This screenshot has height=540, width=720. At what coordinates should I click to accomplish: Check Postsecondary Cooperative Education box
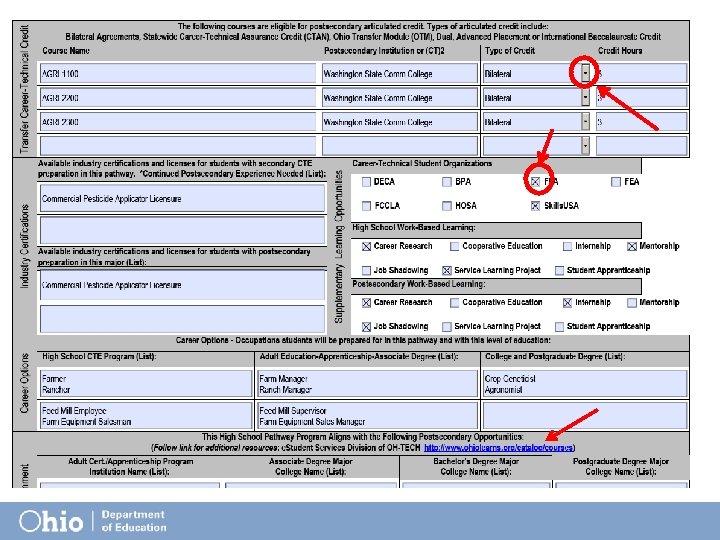point(455,303)
